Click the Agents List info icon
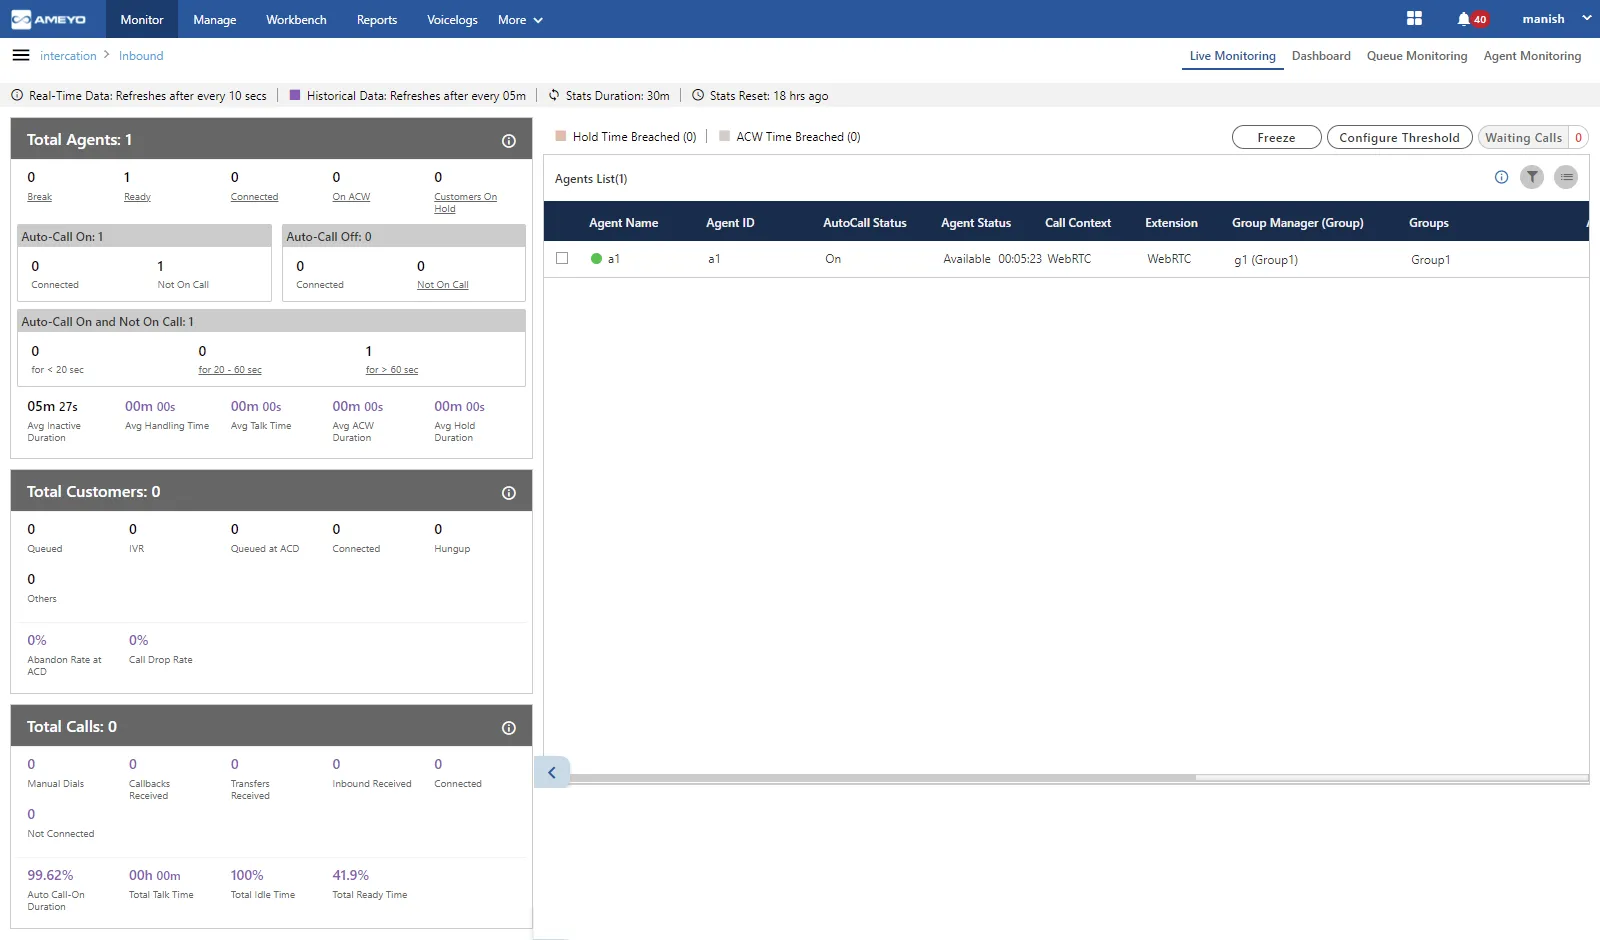Image resolution: width=1600 pixels, height=940 pixels. (1501, 177)
